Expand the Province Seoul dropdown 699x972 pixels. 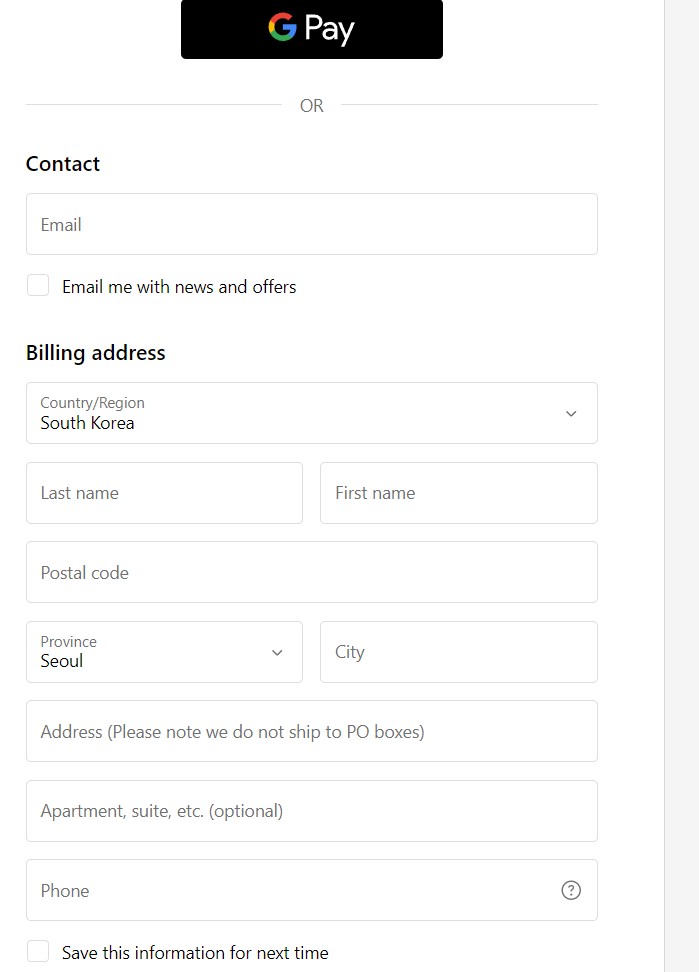pos(150,652)
